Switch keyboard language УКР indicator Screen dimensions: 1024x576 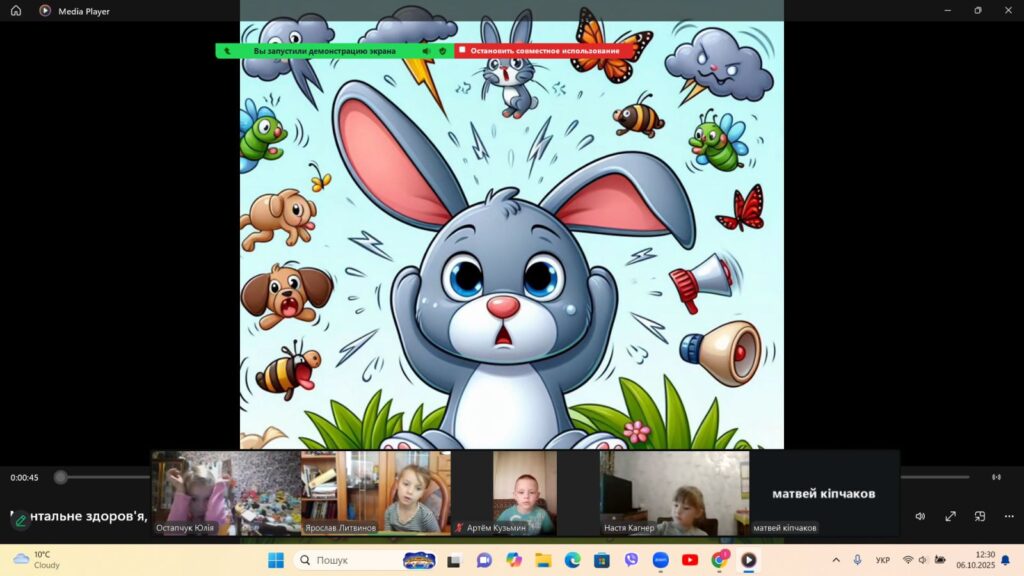click(x=883, y=560)
